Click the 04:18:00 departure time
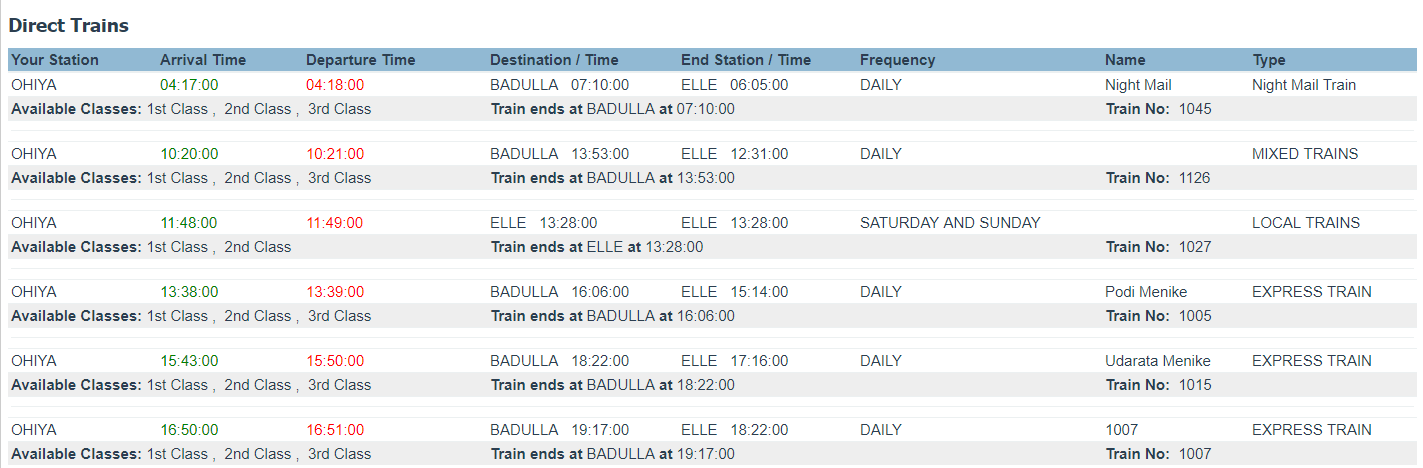The width and height of the screenshot is (1423, 468). coord(335,85)
